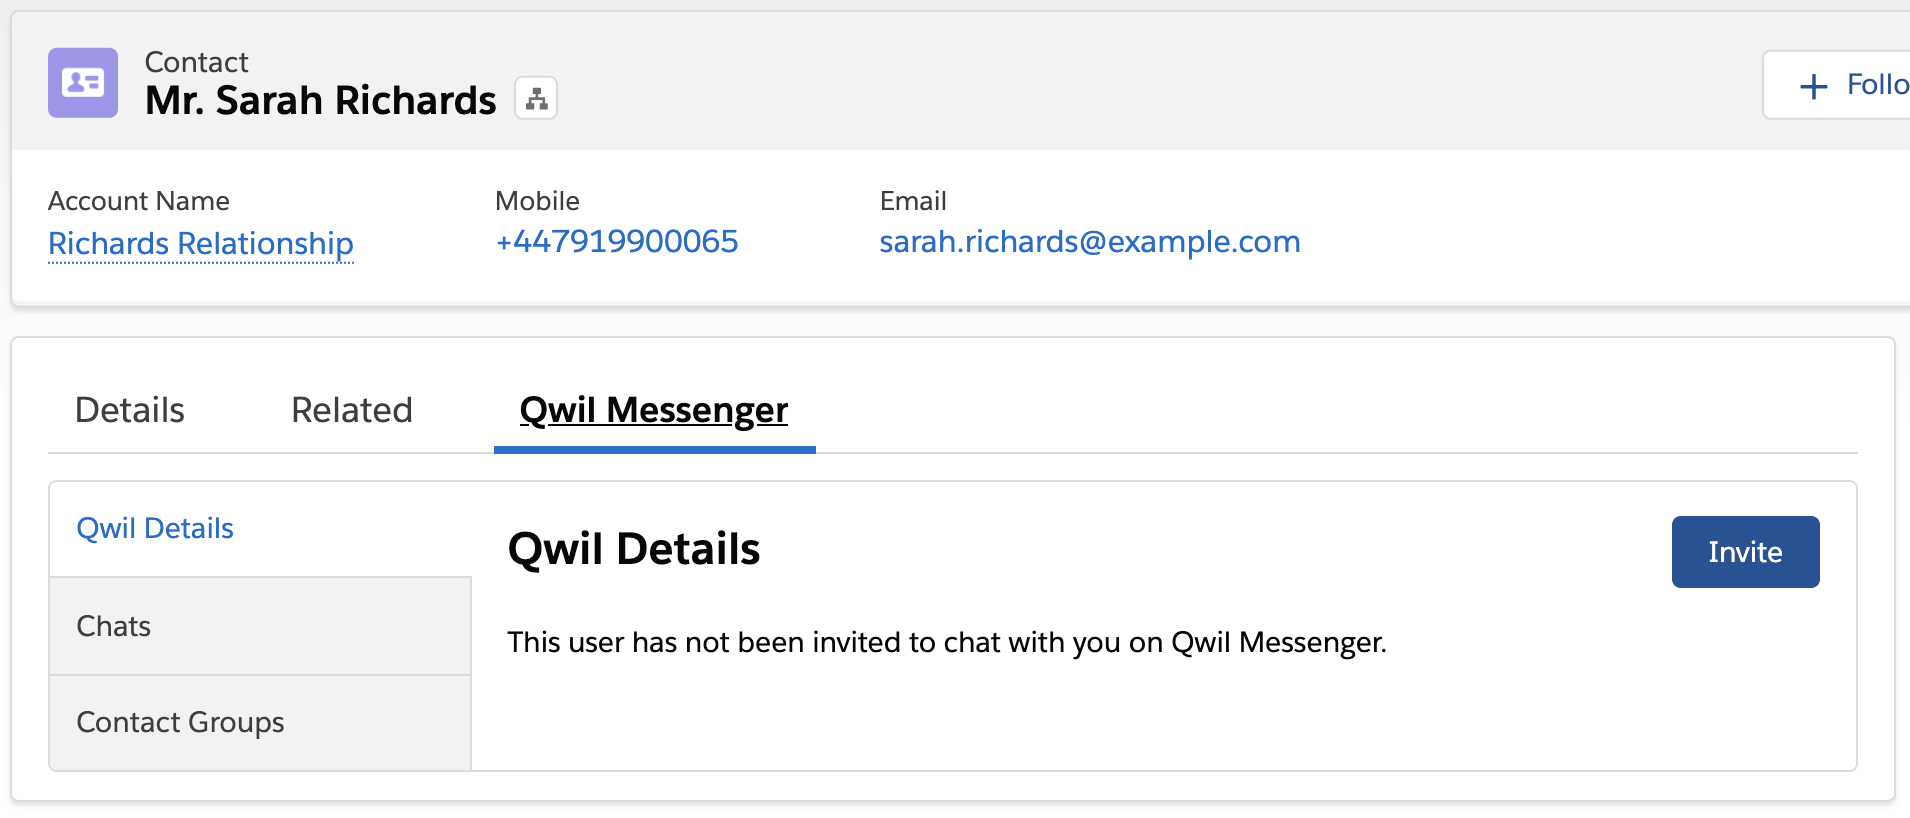The width and height of the screenshot is (1910, 818).
Task: Switch to the Details tab
Action: pos(130,410)
